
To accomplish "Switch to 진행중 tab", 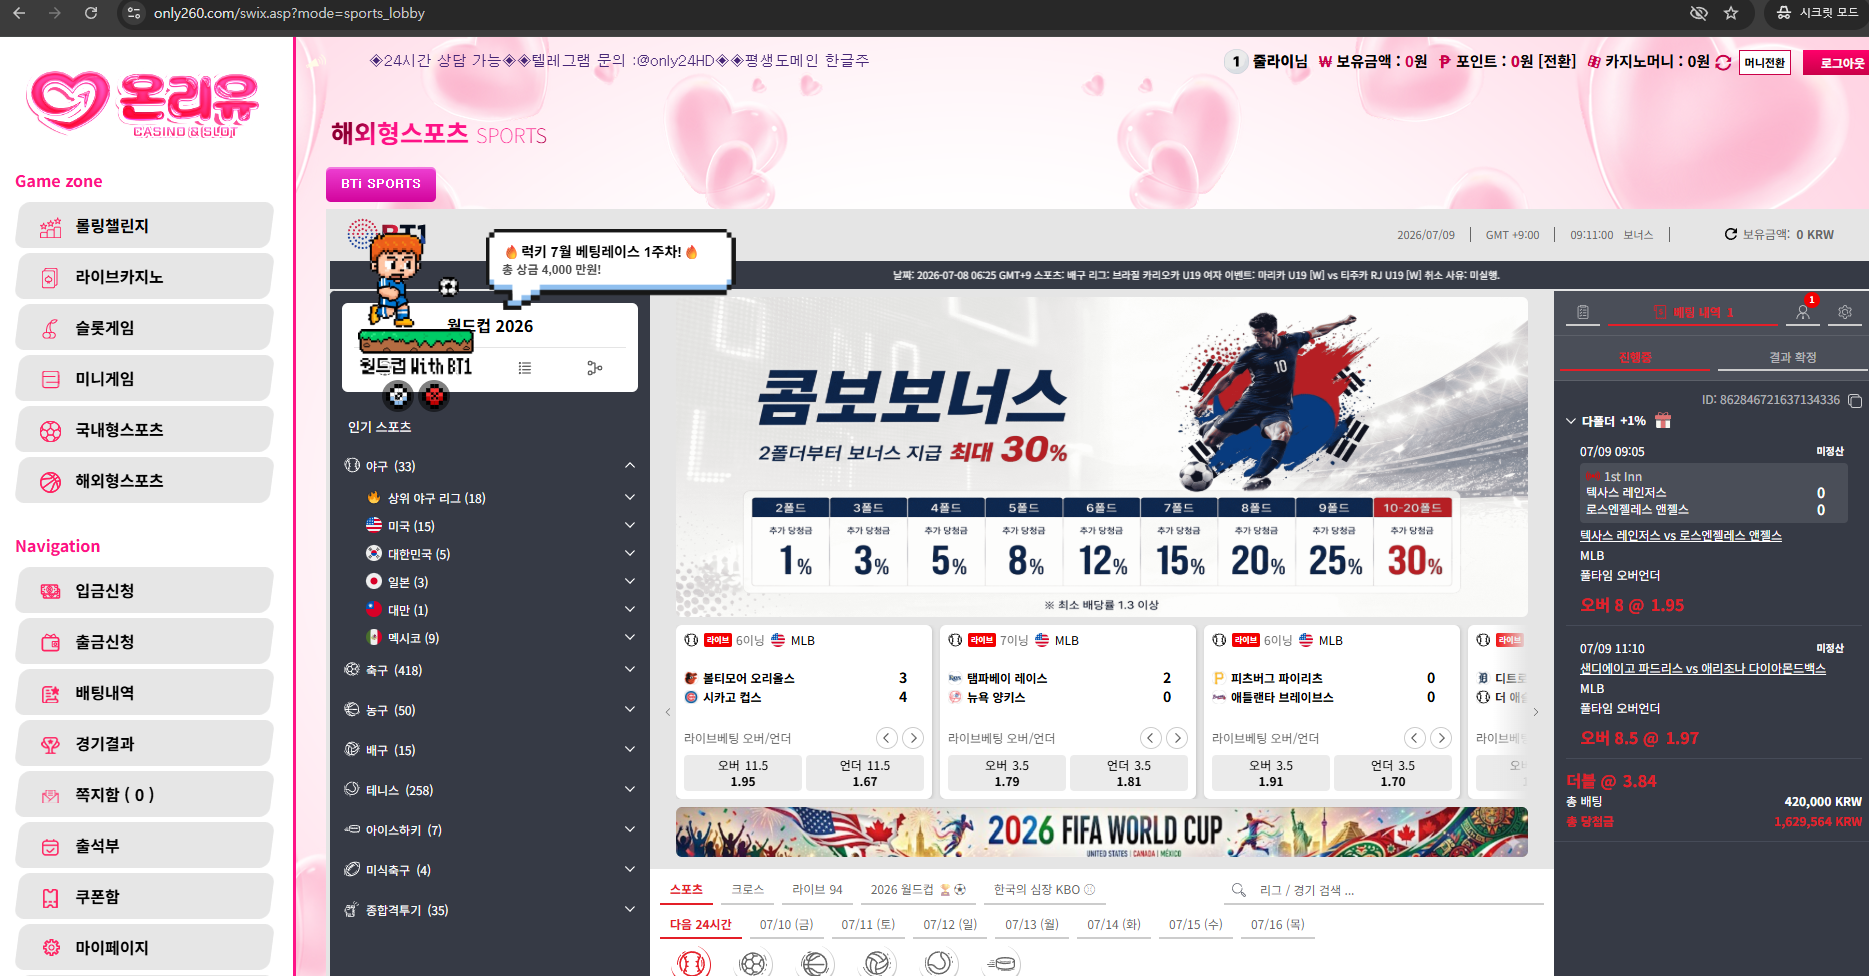I will point(1635,357).
